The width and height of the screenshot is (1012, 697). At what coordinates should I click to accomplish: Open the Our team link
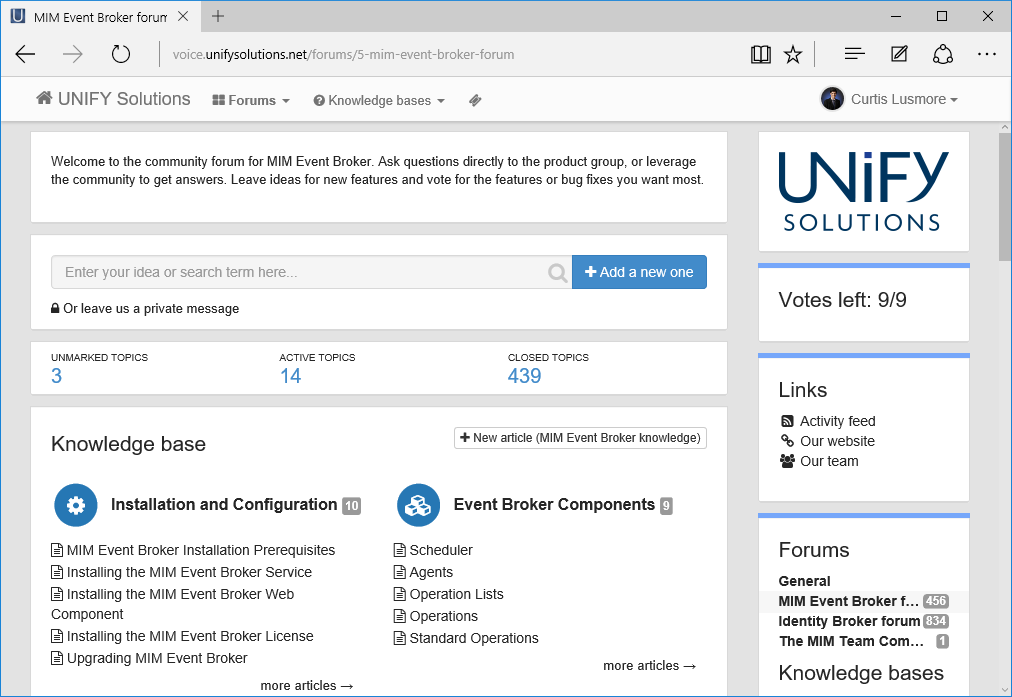829,461
